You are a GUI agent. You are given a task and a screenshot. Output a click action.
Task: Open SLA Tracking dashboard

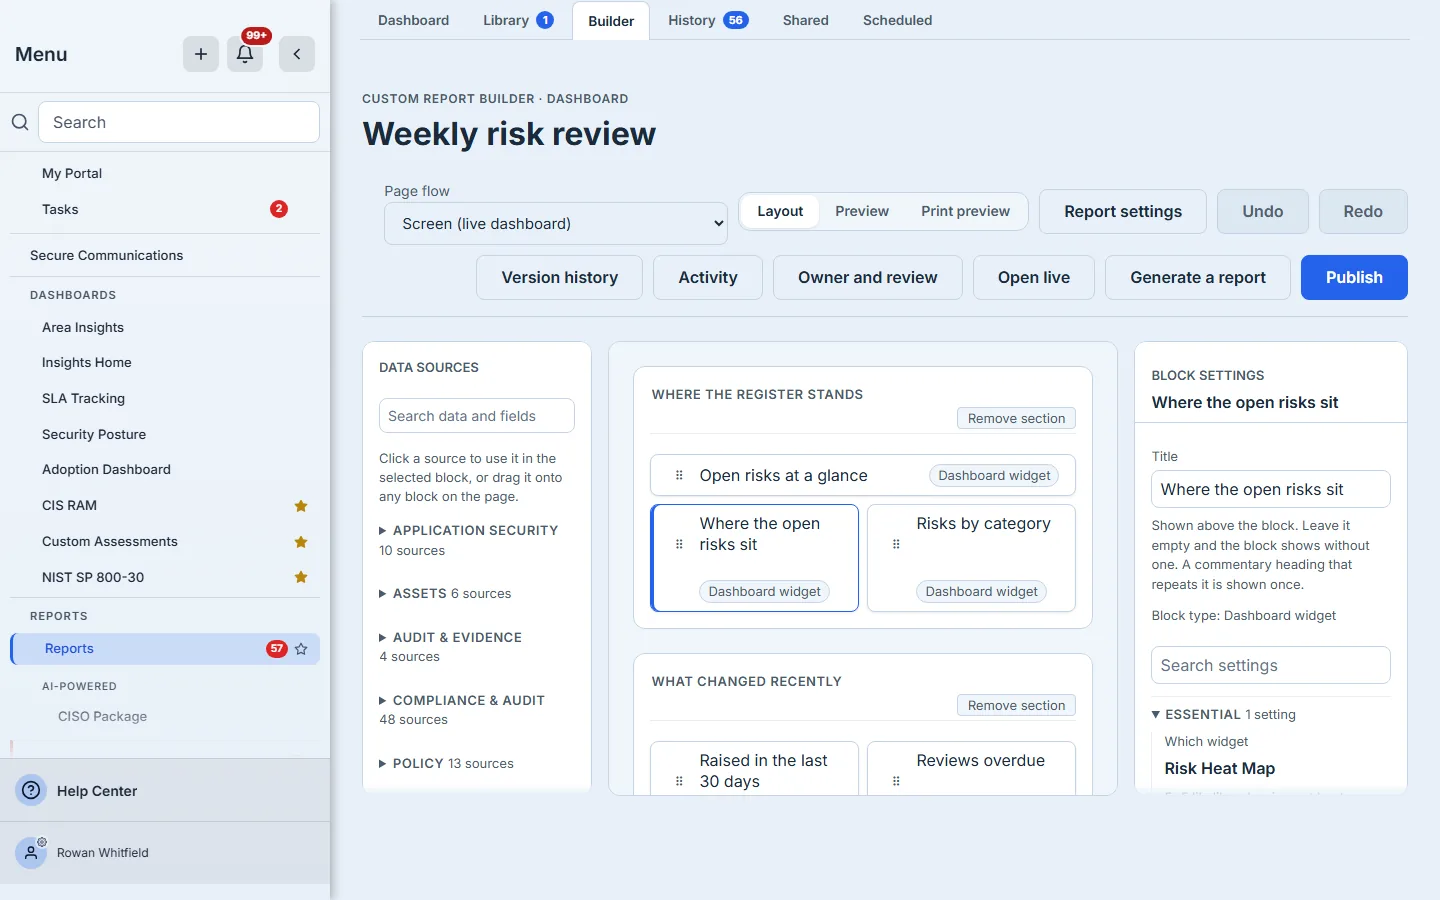click(83, 398)
